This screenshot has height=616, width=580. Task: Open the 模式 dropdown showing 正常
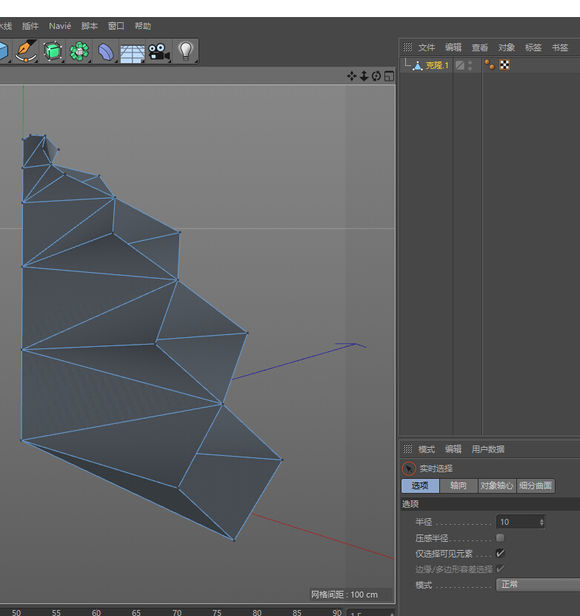point(538,585)
